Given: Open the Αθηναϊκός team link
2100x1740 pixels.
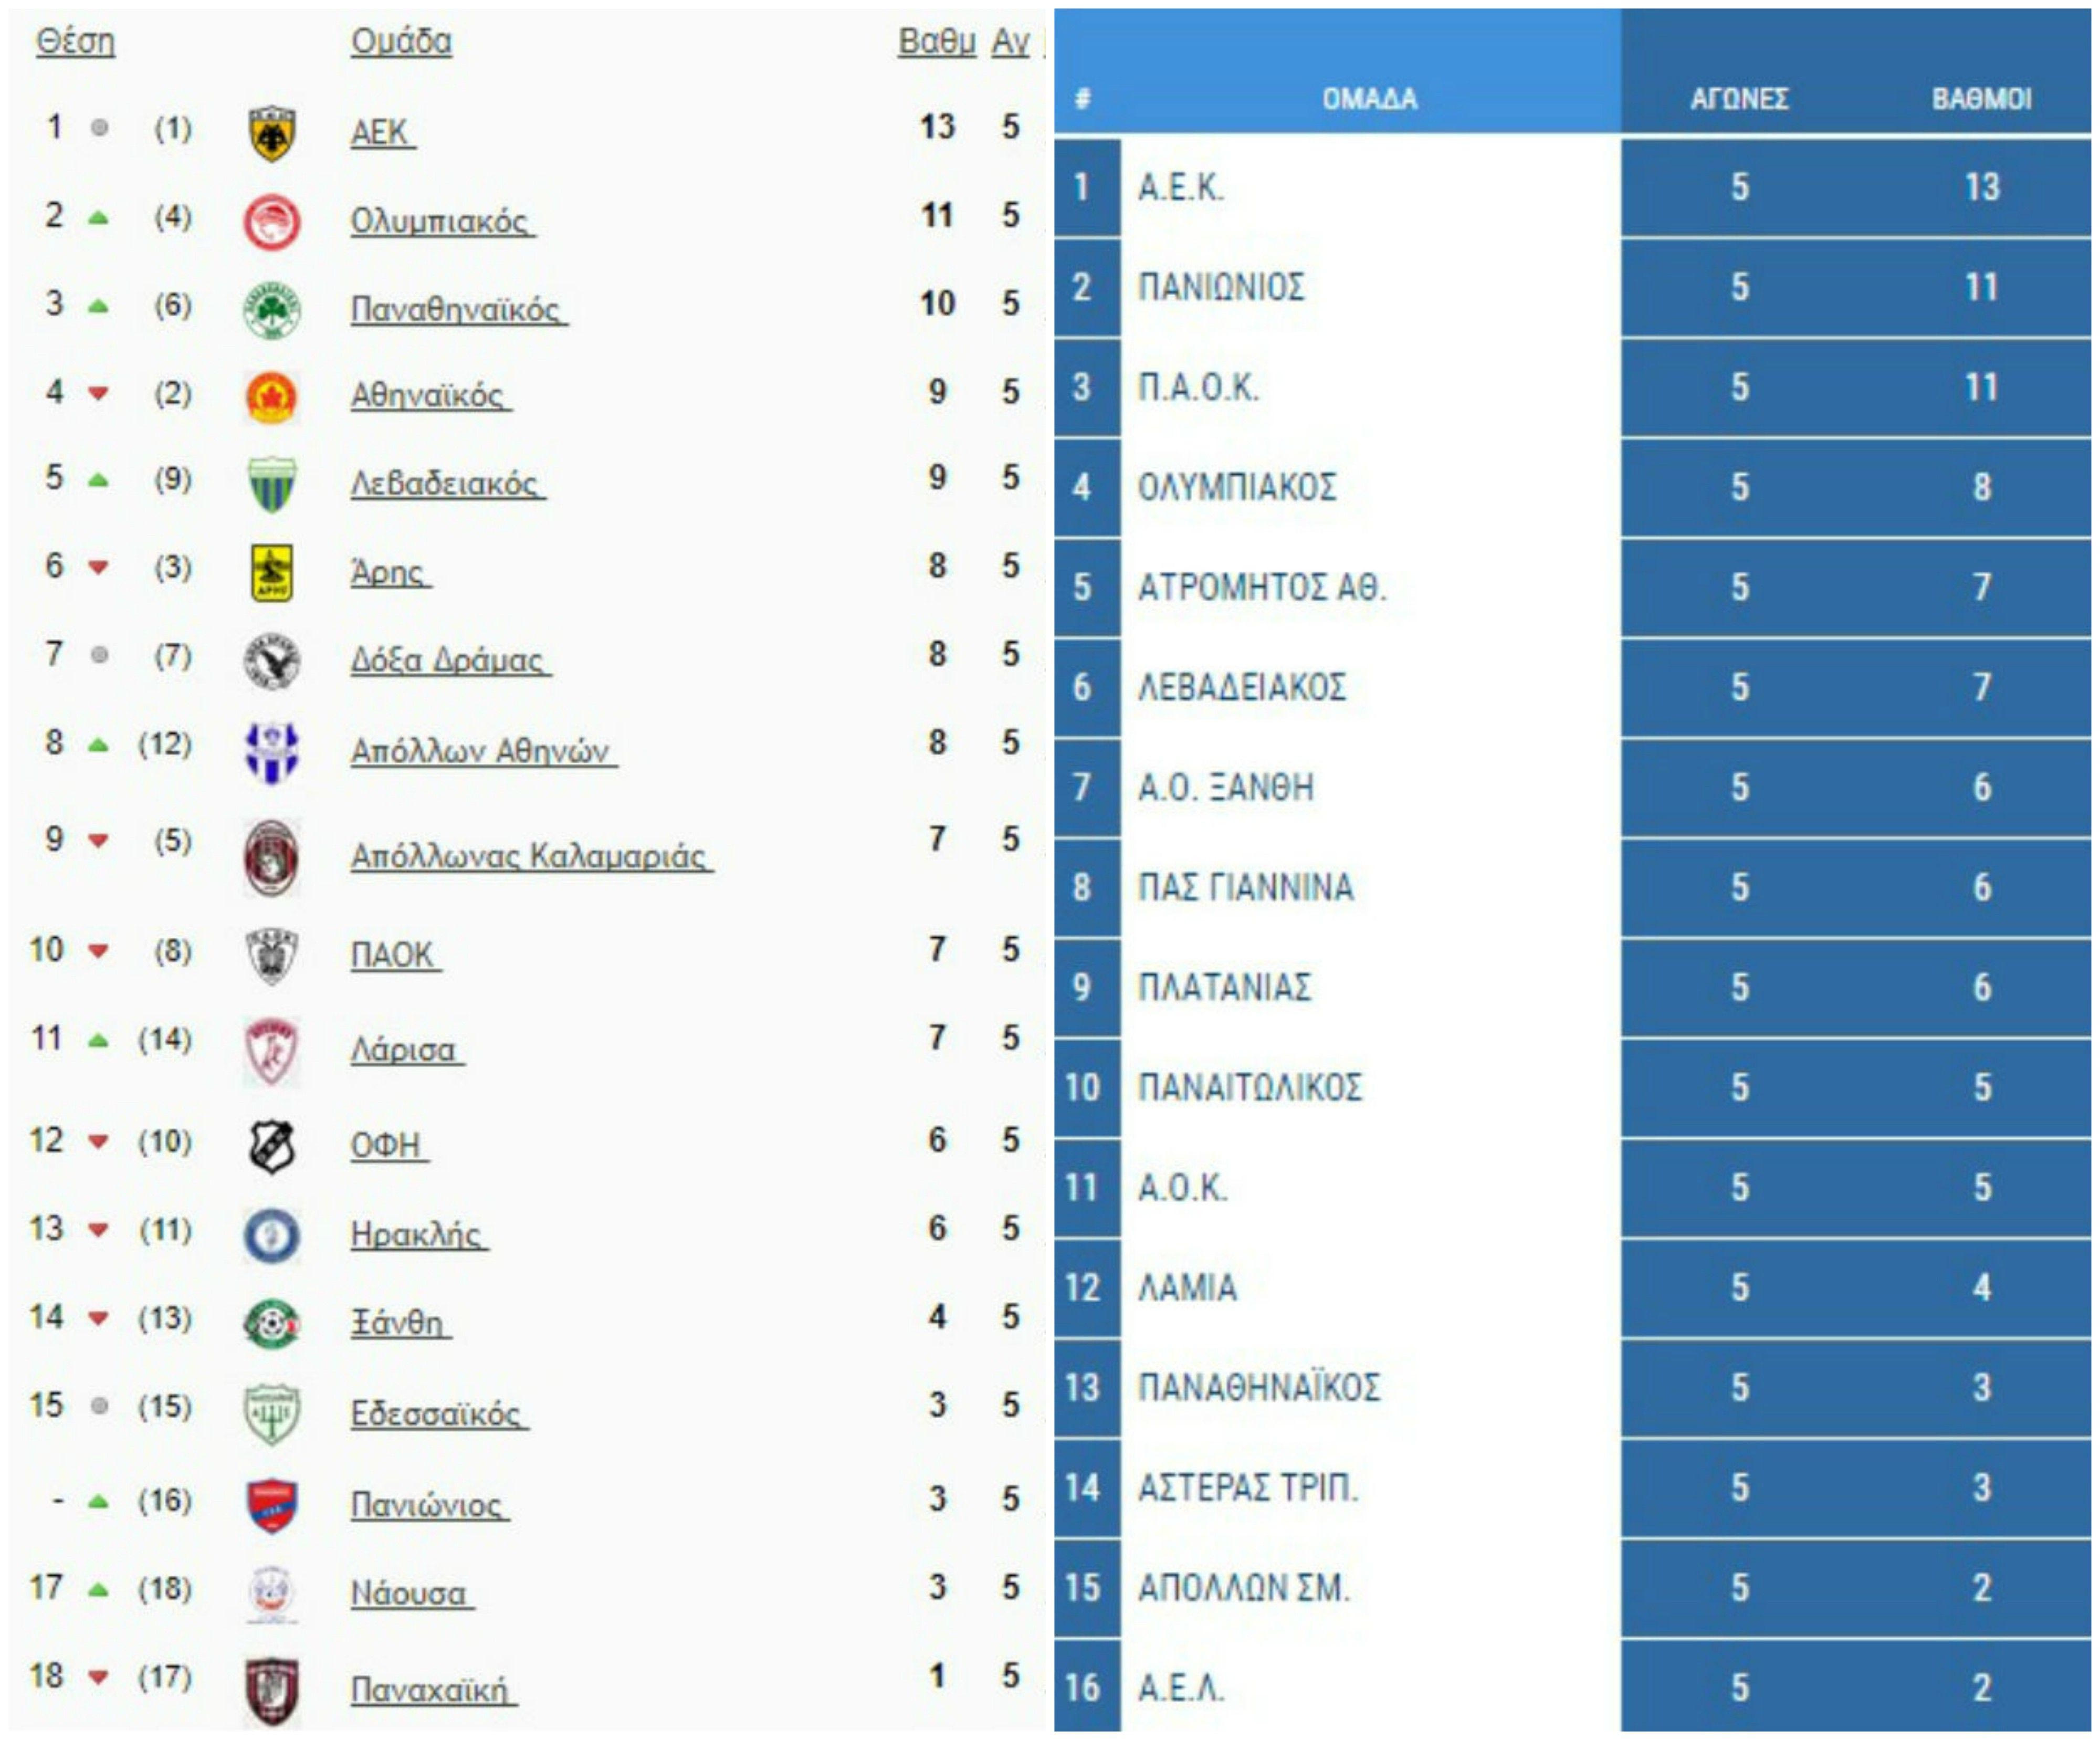Looking at the screenshot, I should [427, 396].
